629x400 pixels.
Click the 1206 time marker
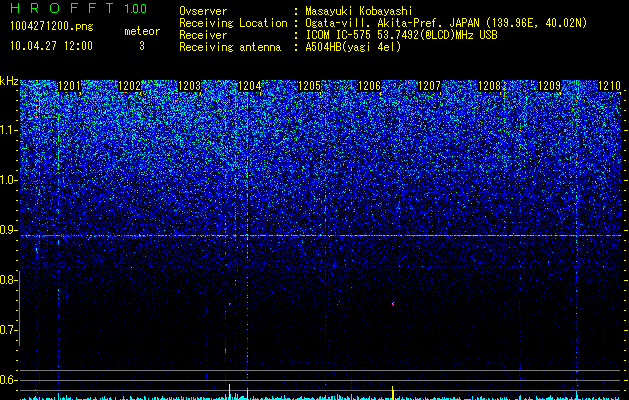click(369, 86)
